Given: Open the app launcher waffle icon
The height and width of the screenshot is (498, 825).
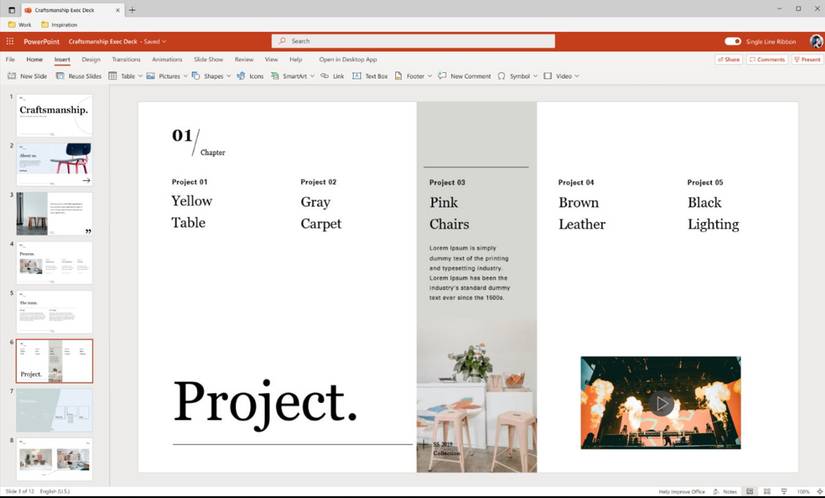Looking at the screenshot, I should pos(10,41).
